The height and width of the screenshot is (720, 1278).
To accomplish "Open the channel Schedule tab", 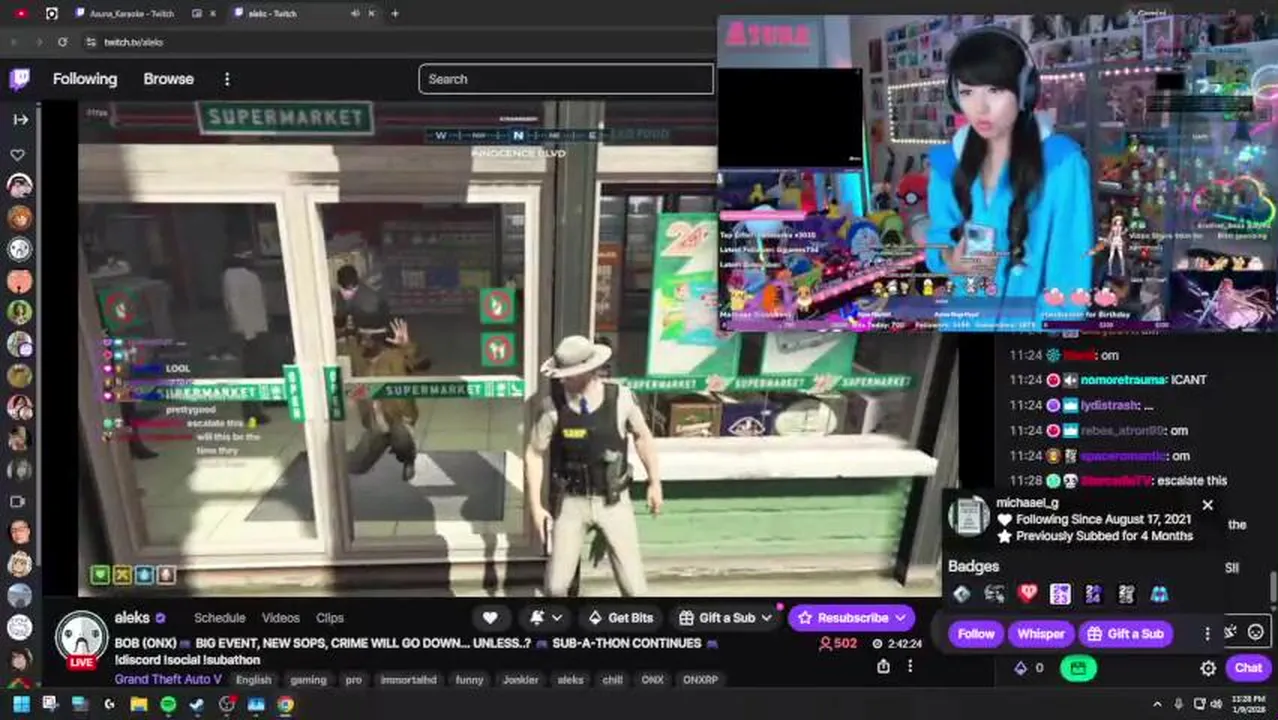I will [219, 618].
